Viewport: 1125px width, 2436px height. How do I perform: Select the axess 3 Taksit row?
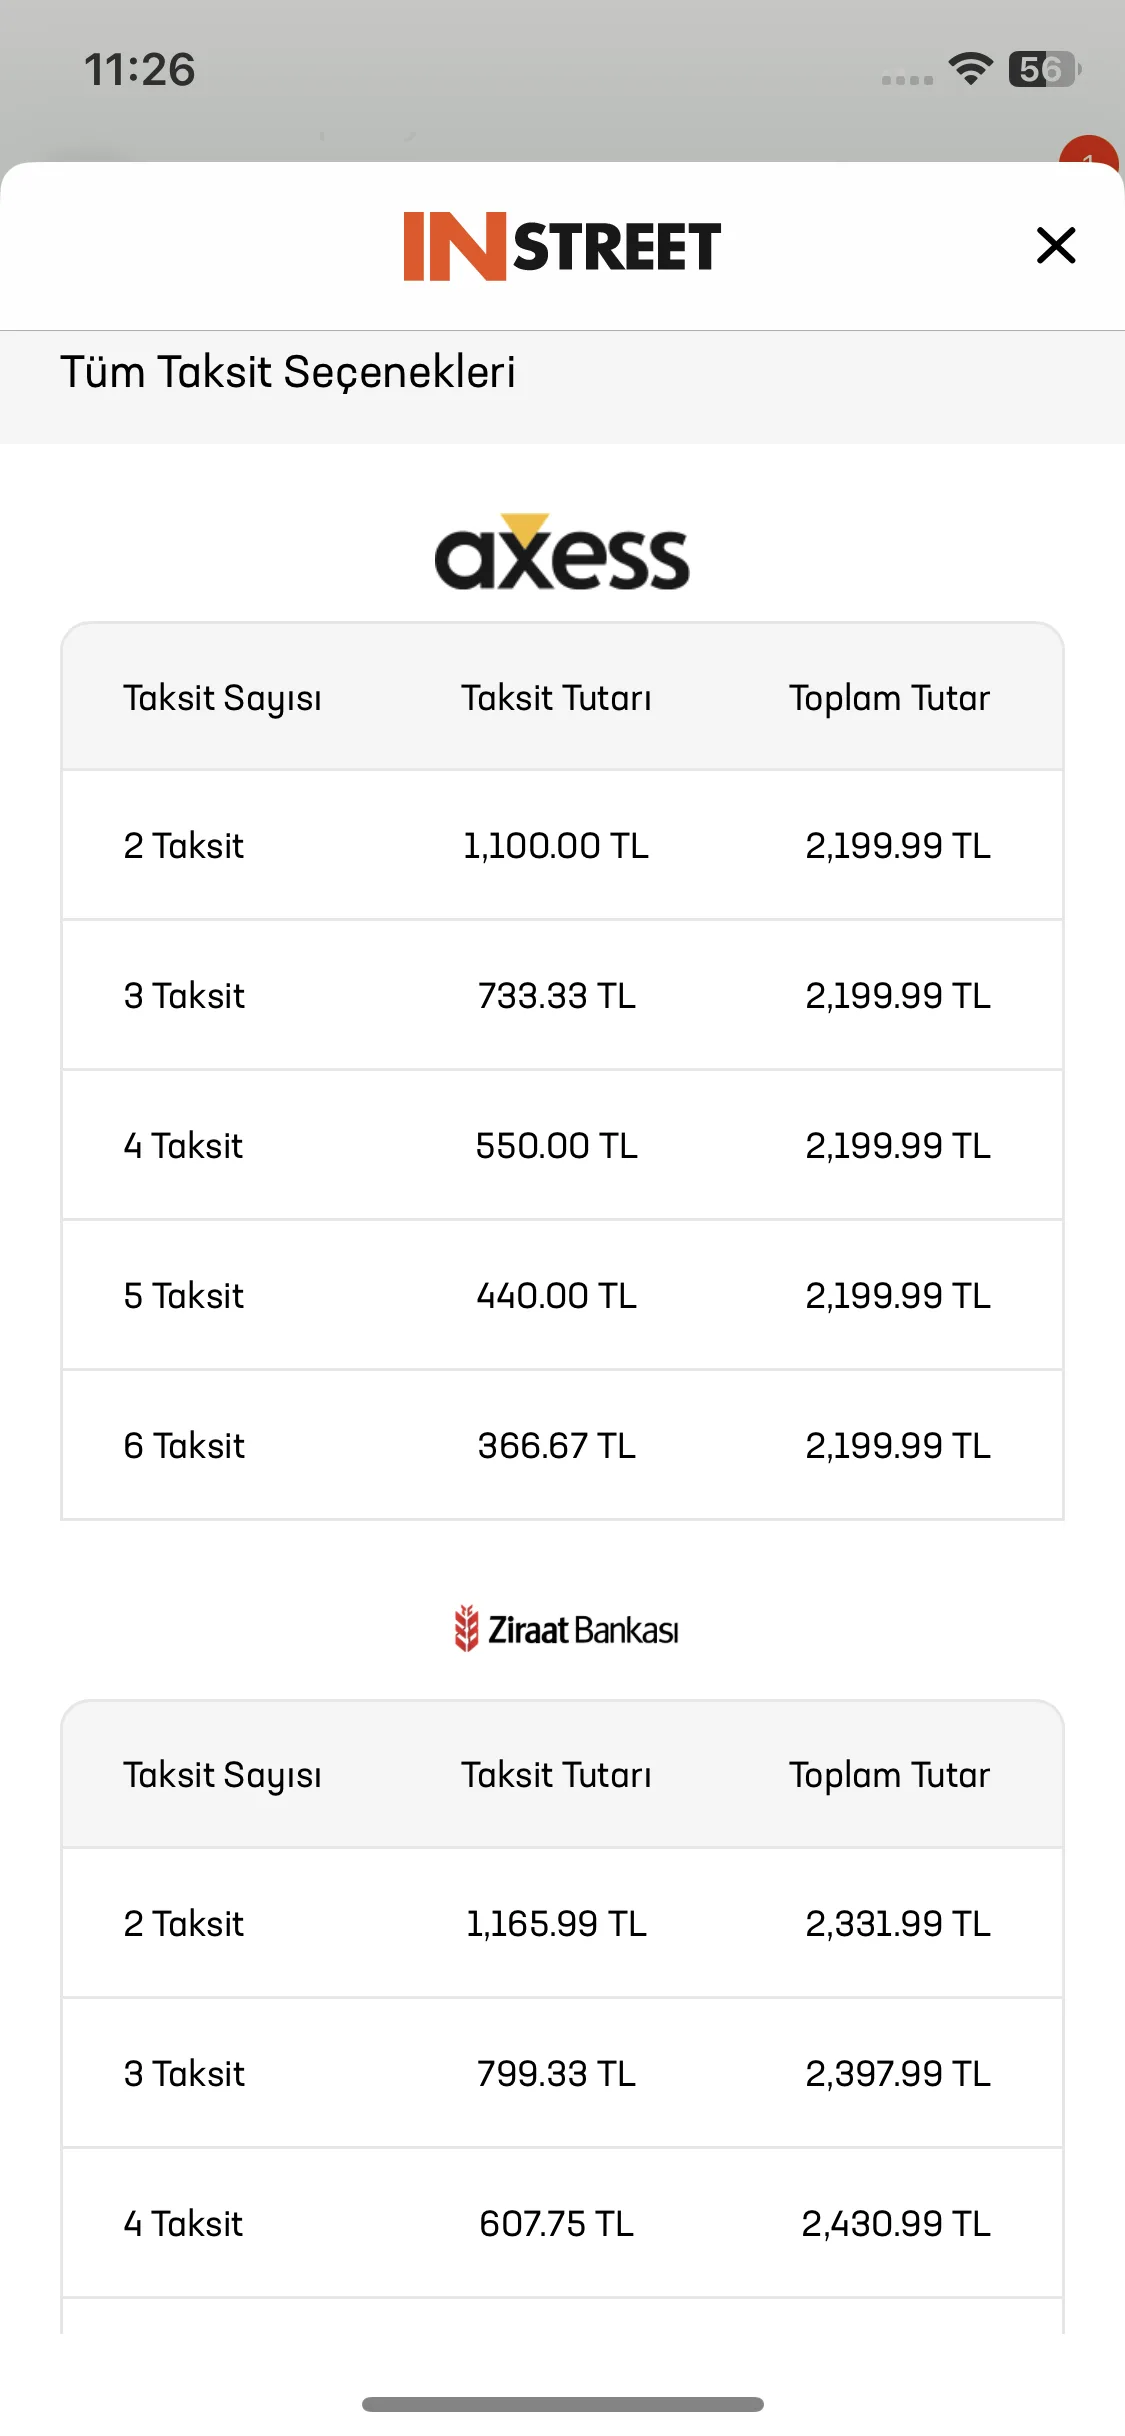[x=562, y=995]
